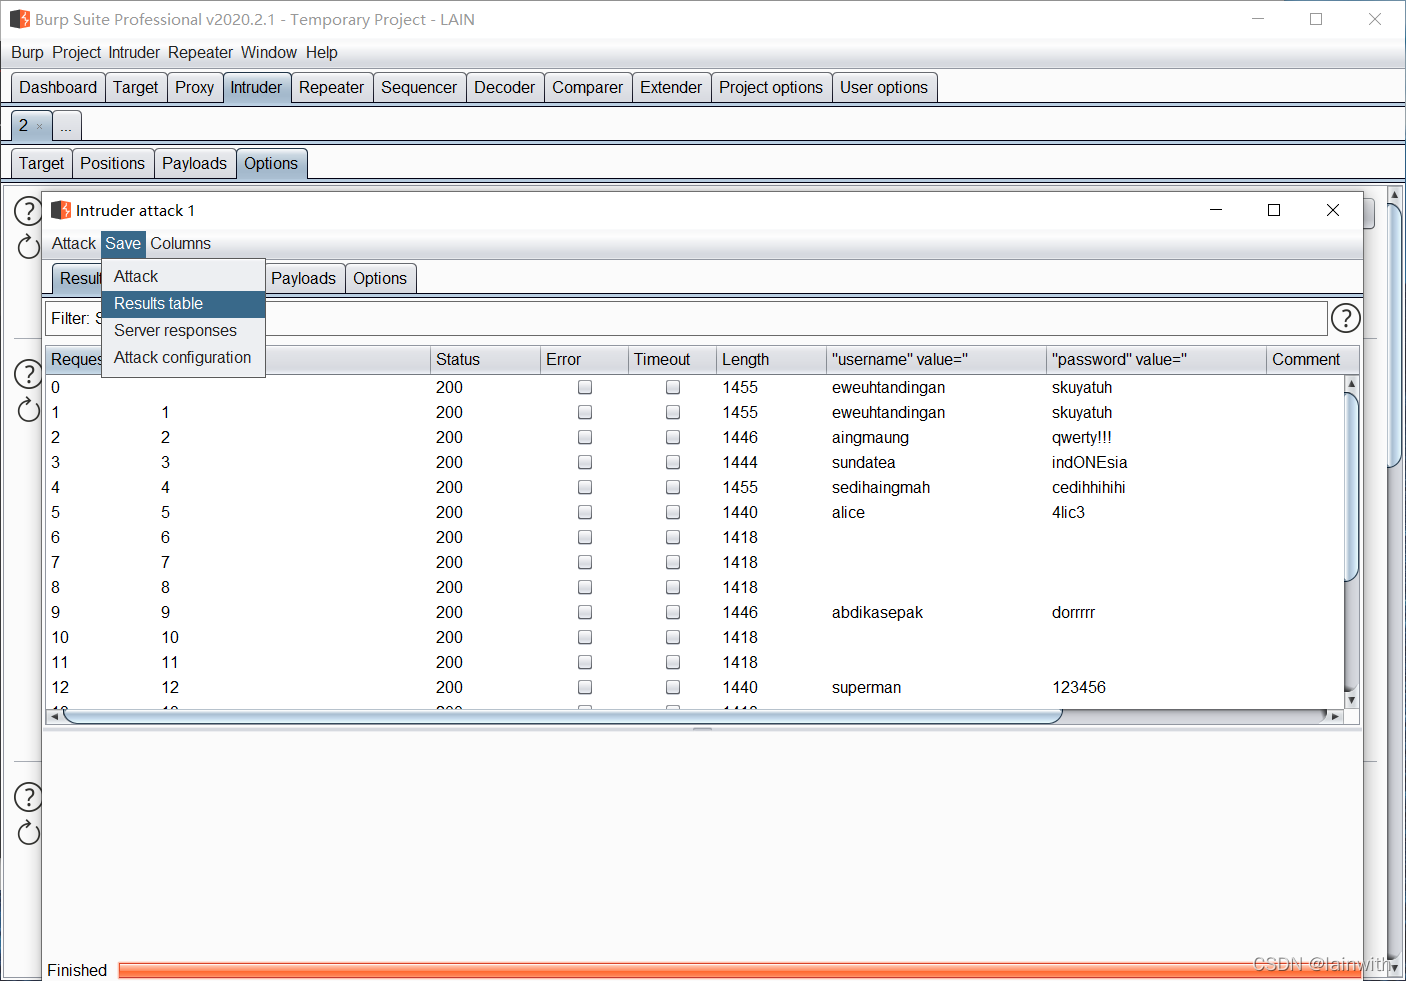Choose Attack entry in Save menu

pos(183,277)
